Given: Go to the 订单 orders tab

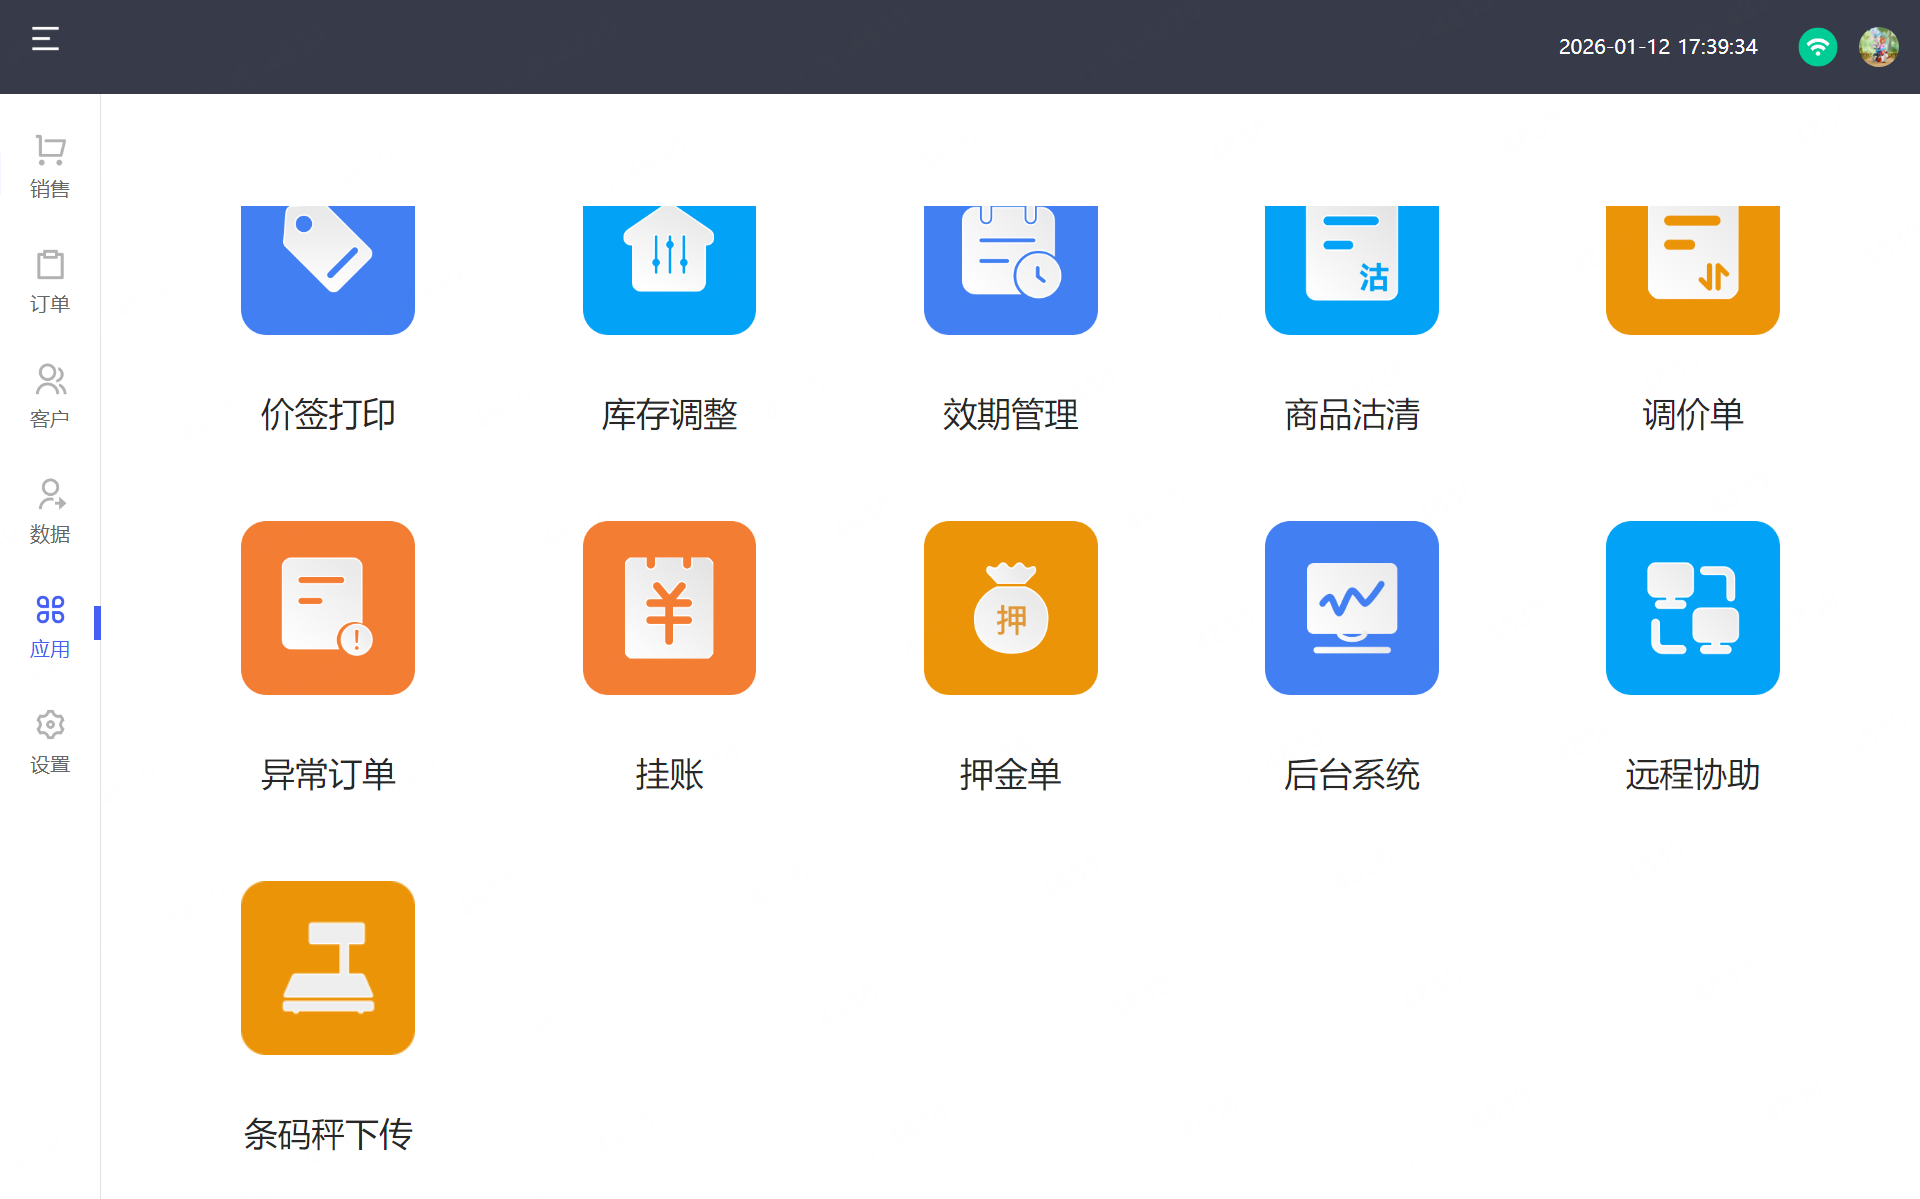Looking at the screenshot, I should (50, 281).
